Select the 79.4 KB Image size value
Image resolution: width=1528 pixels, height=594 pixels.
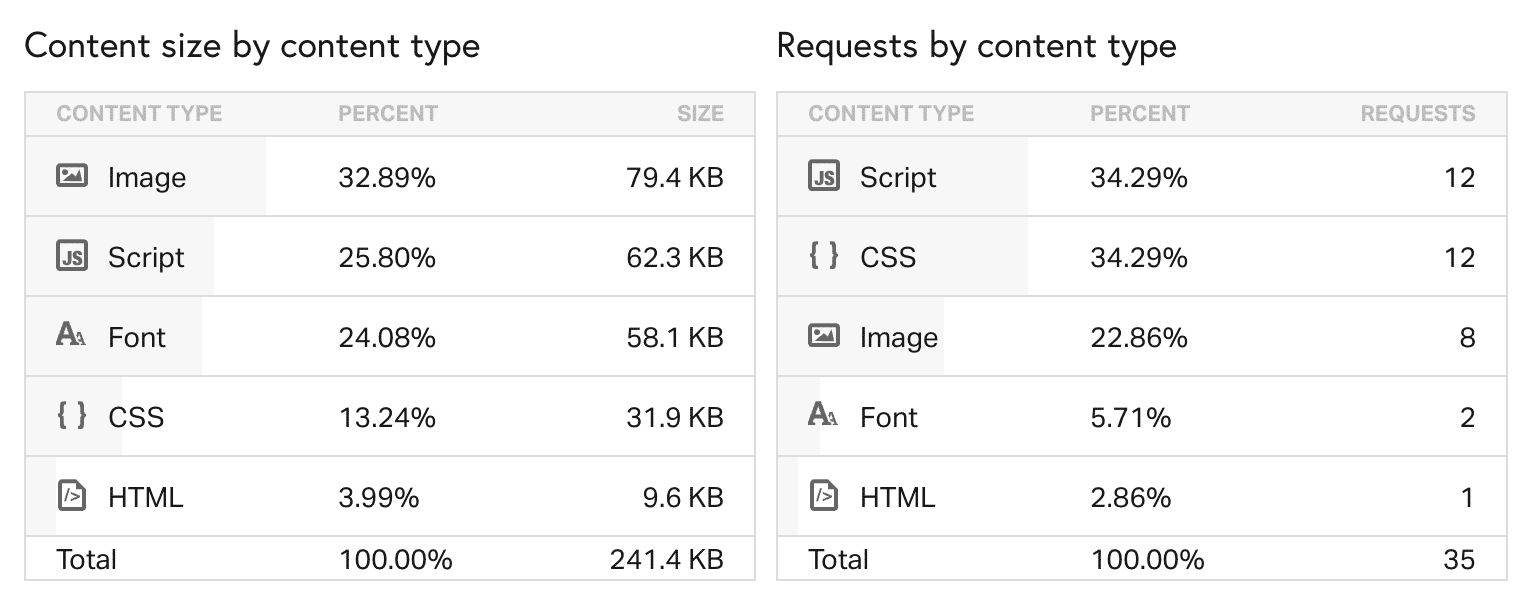[675, 178]
